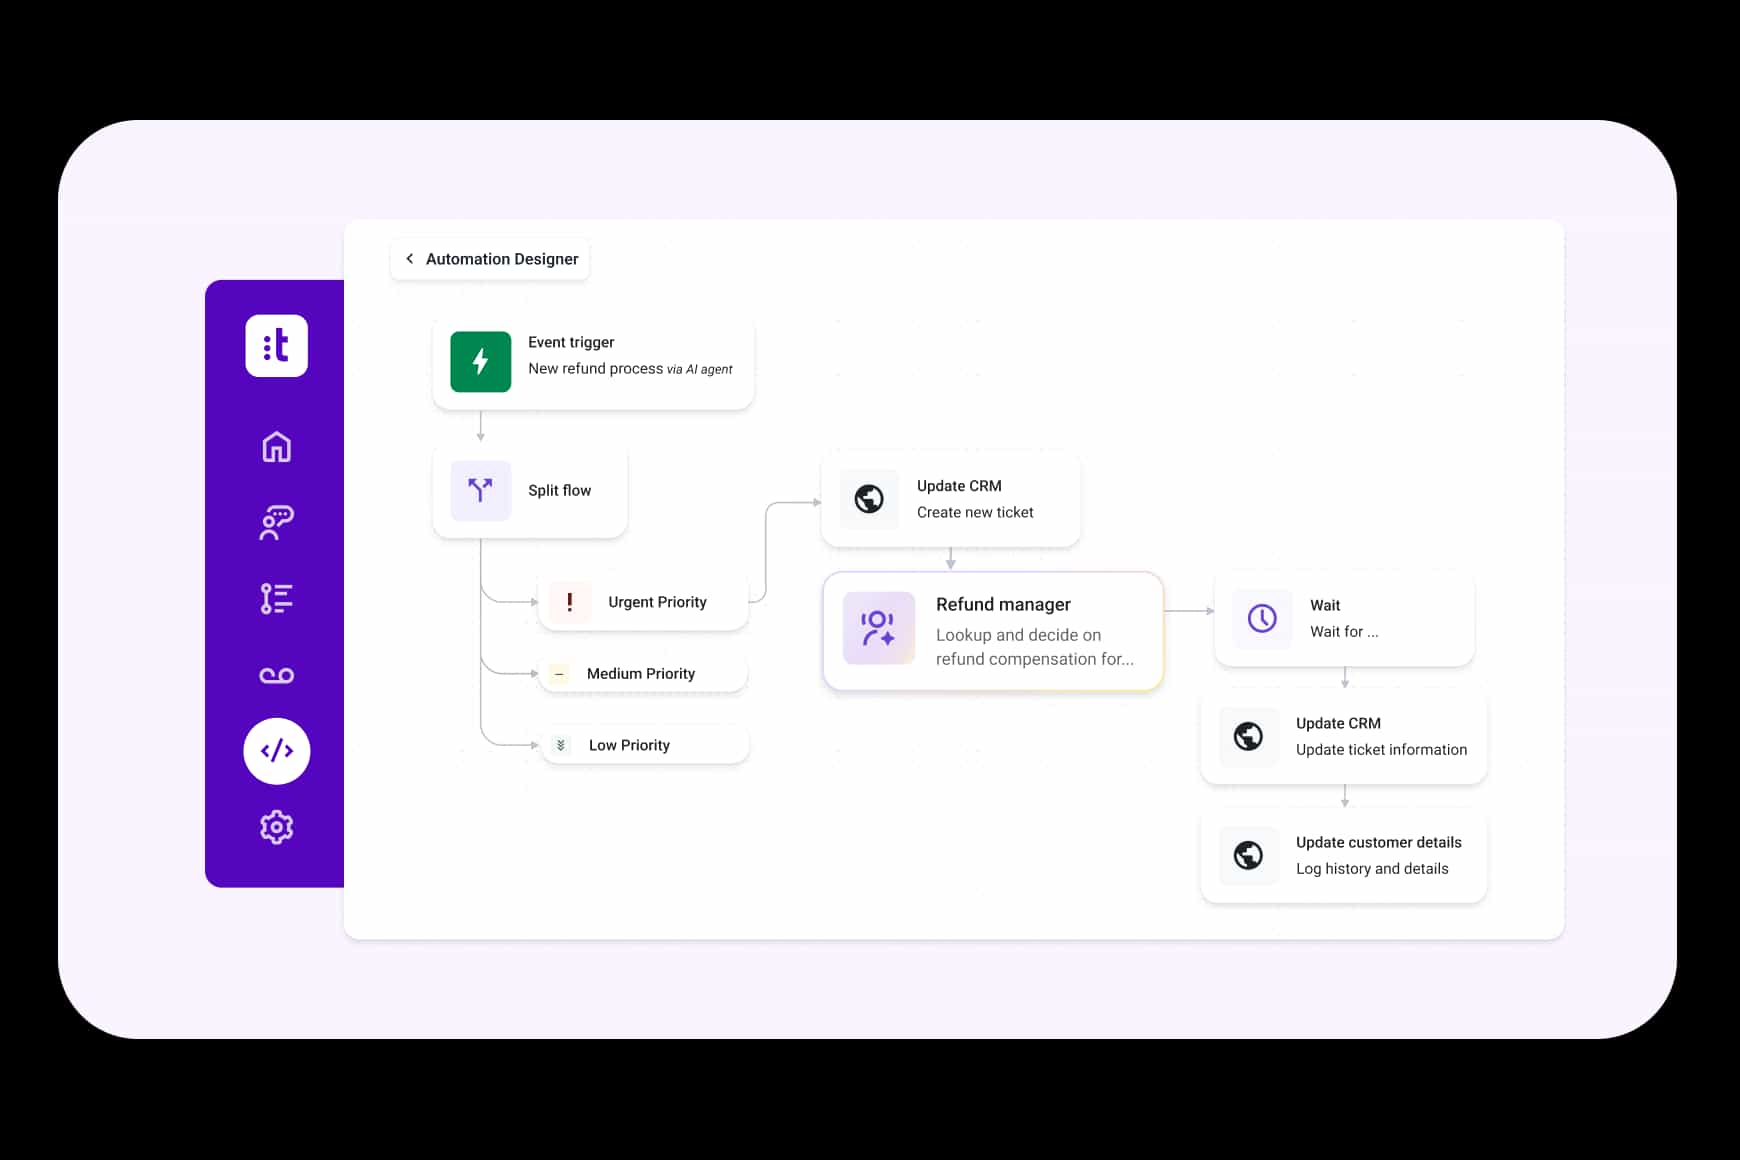Click the globe icon on Create new ticket
Image resolution: width=1740 pixels, height=1160 pixels.
tap(868, 499)
